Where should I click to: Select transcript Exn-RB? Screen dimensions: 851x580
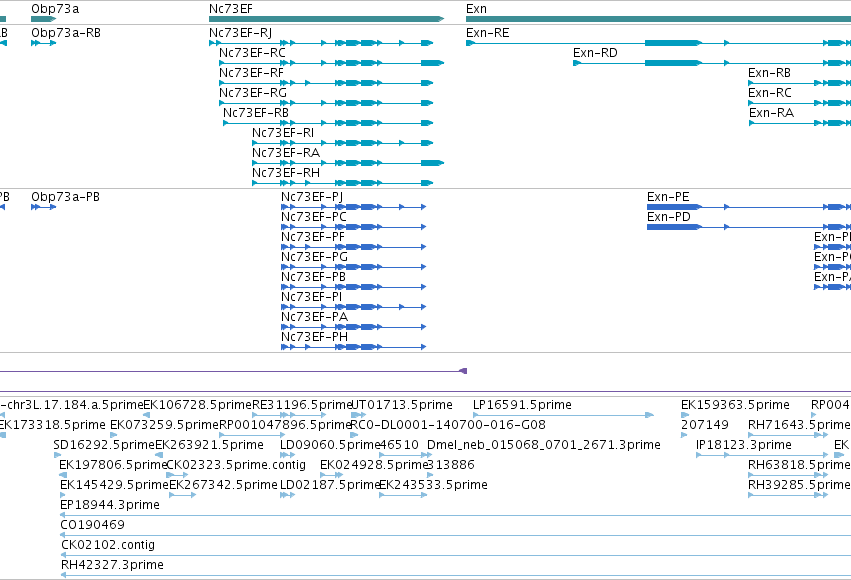click(x=769, y=73)
